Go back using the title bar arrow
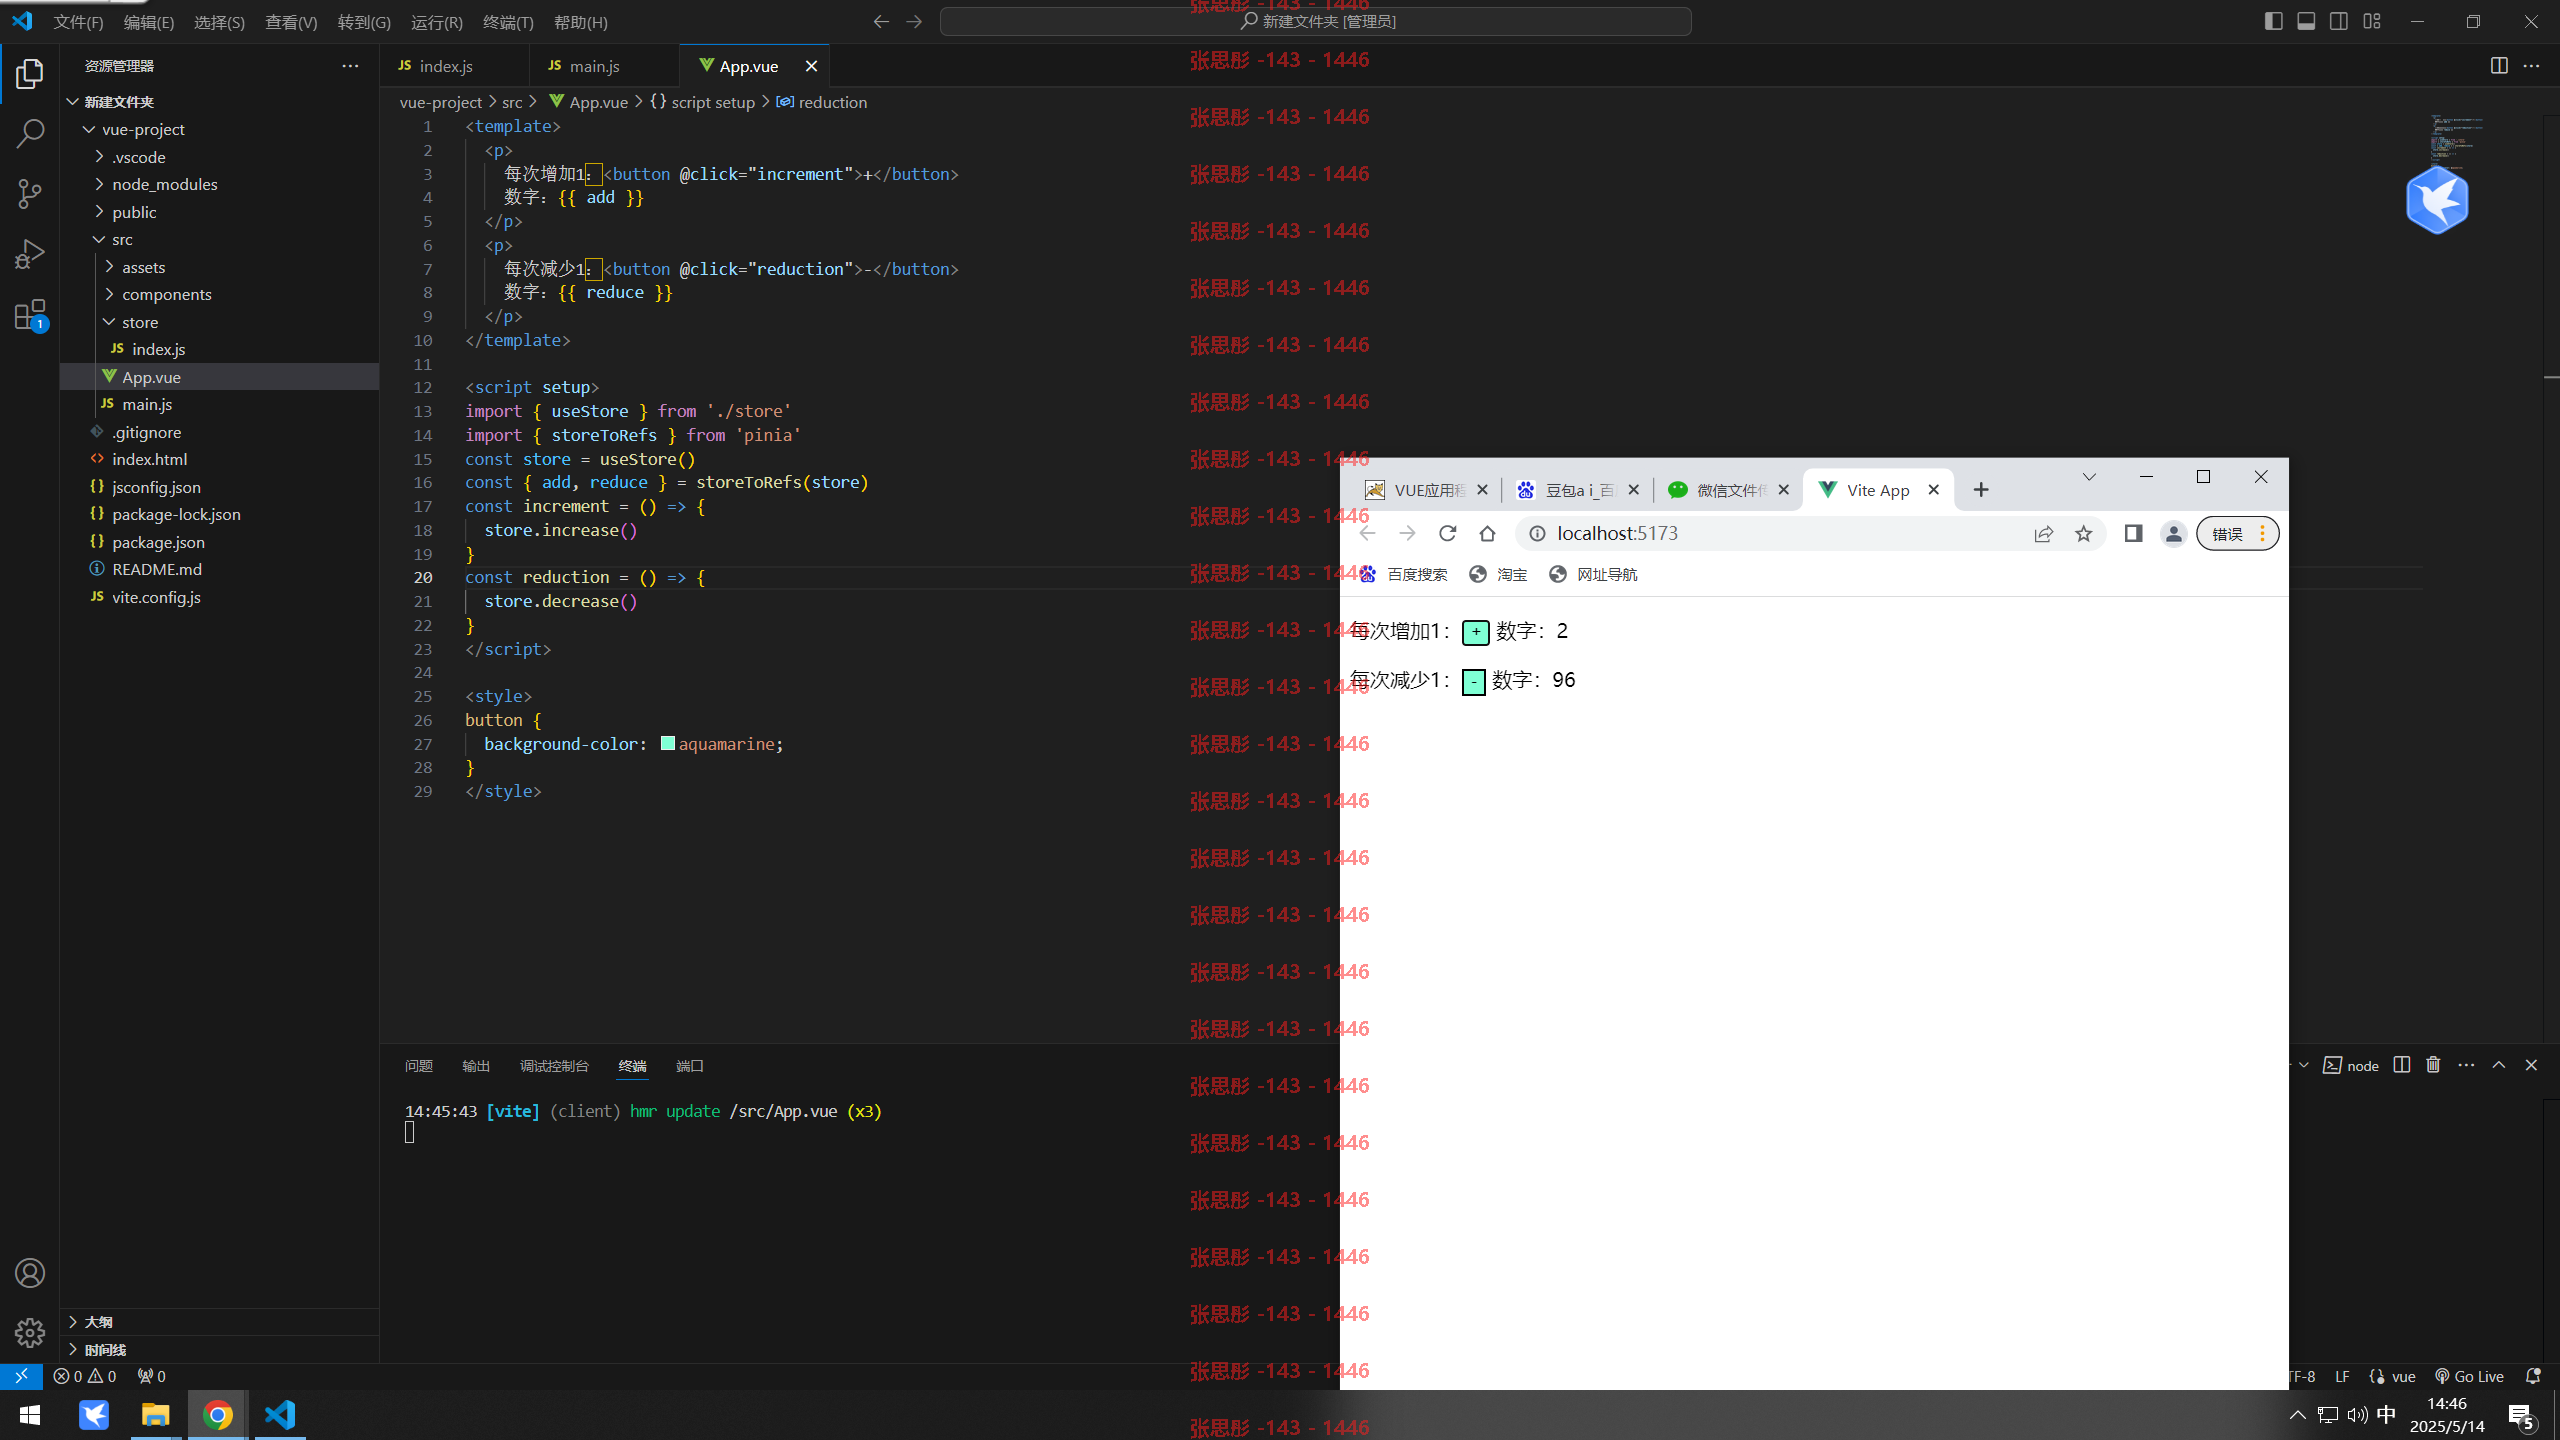 pos(881,22)
